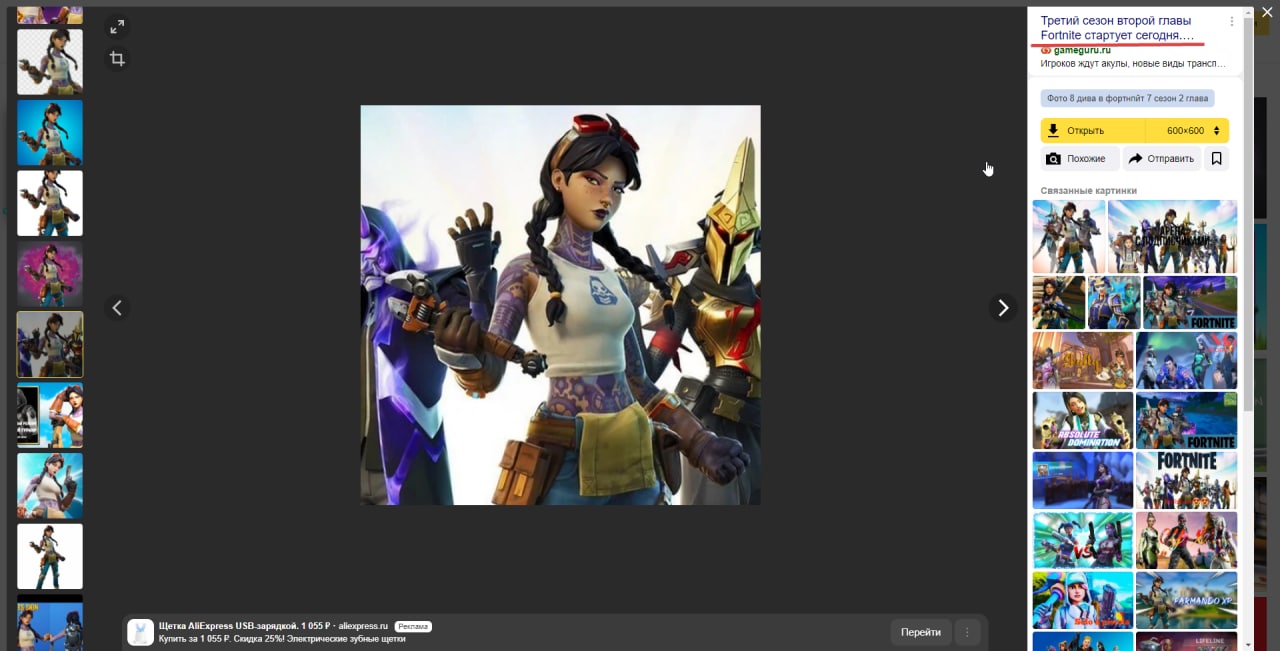This screenshot has height=651, width=1280.
Task: Click the share arrow icon on Отправить
Action: click(x=1136, y=159)
